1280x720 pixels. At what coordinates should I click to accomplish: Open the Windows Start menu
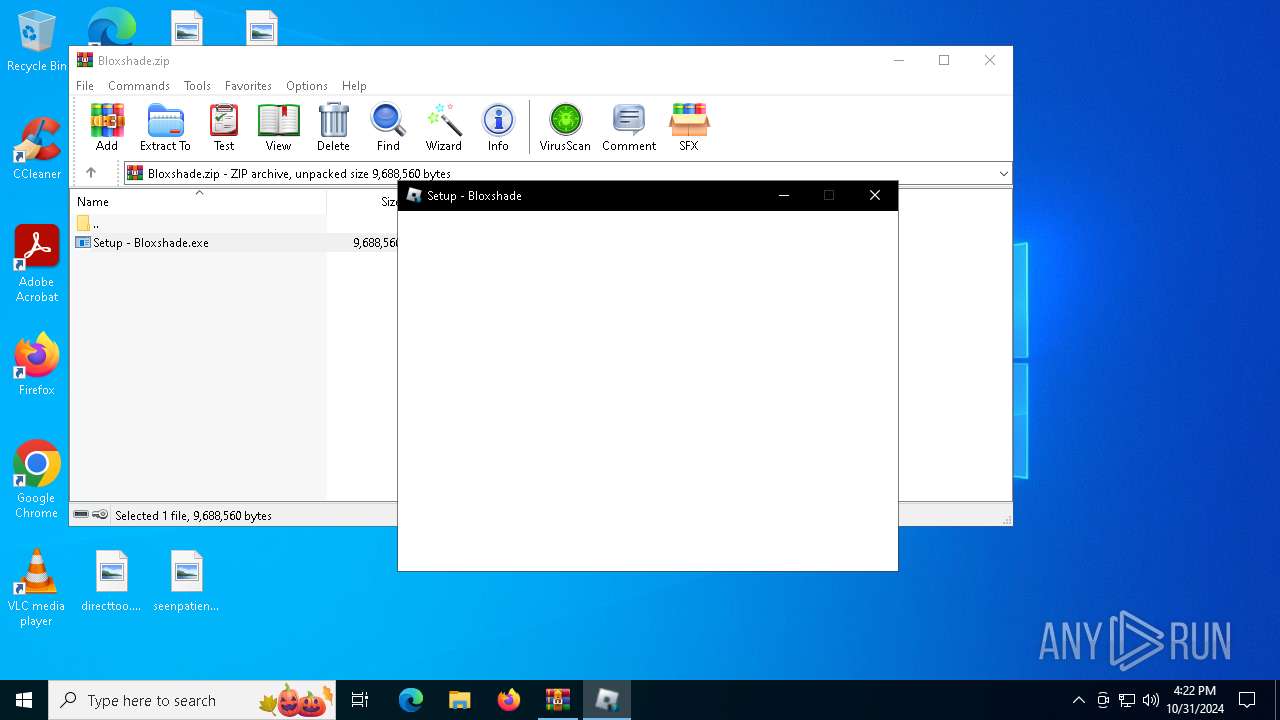tap(24, 700)
